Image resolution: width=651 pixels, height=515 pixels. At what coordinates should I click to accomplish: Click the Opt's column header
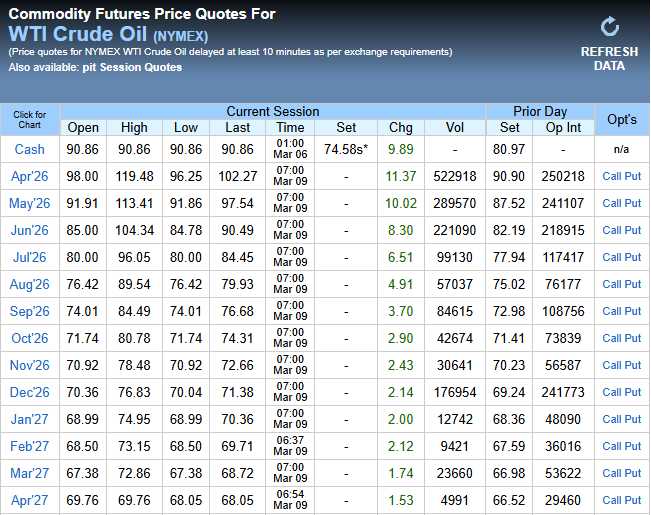click(621, 119)
